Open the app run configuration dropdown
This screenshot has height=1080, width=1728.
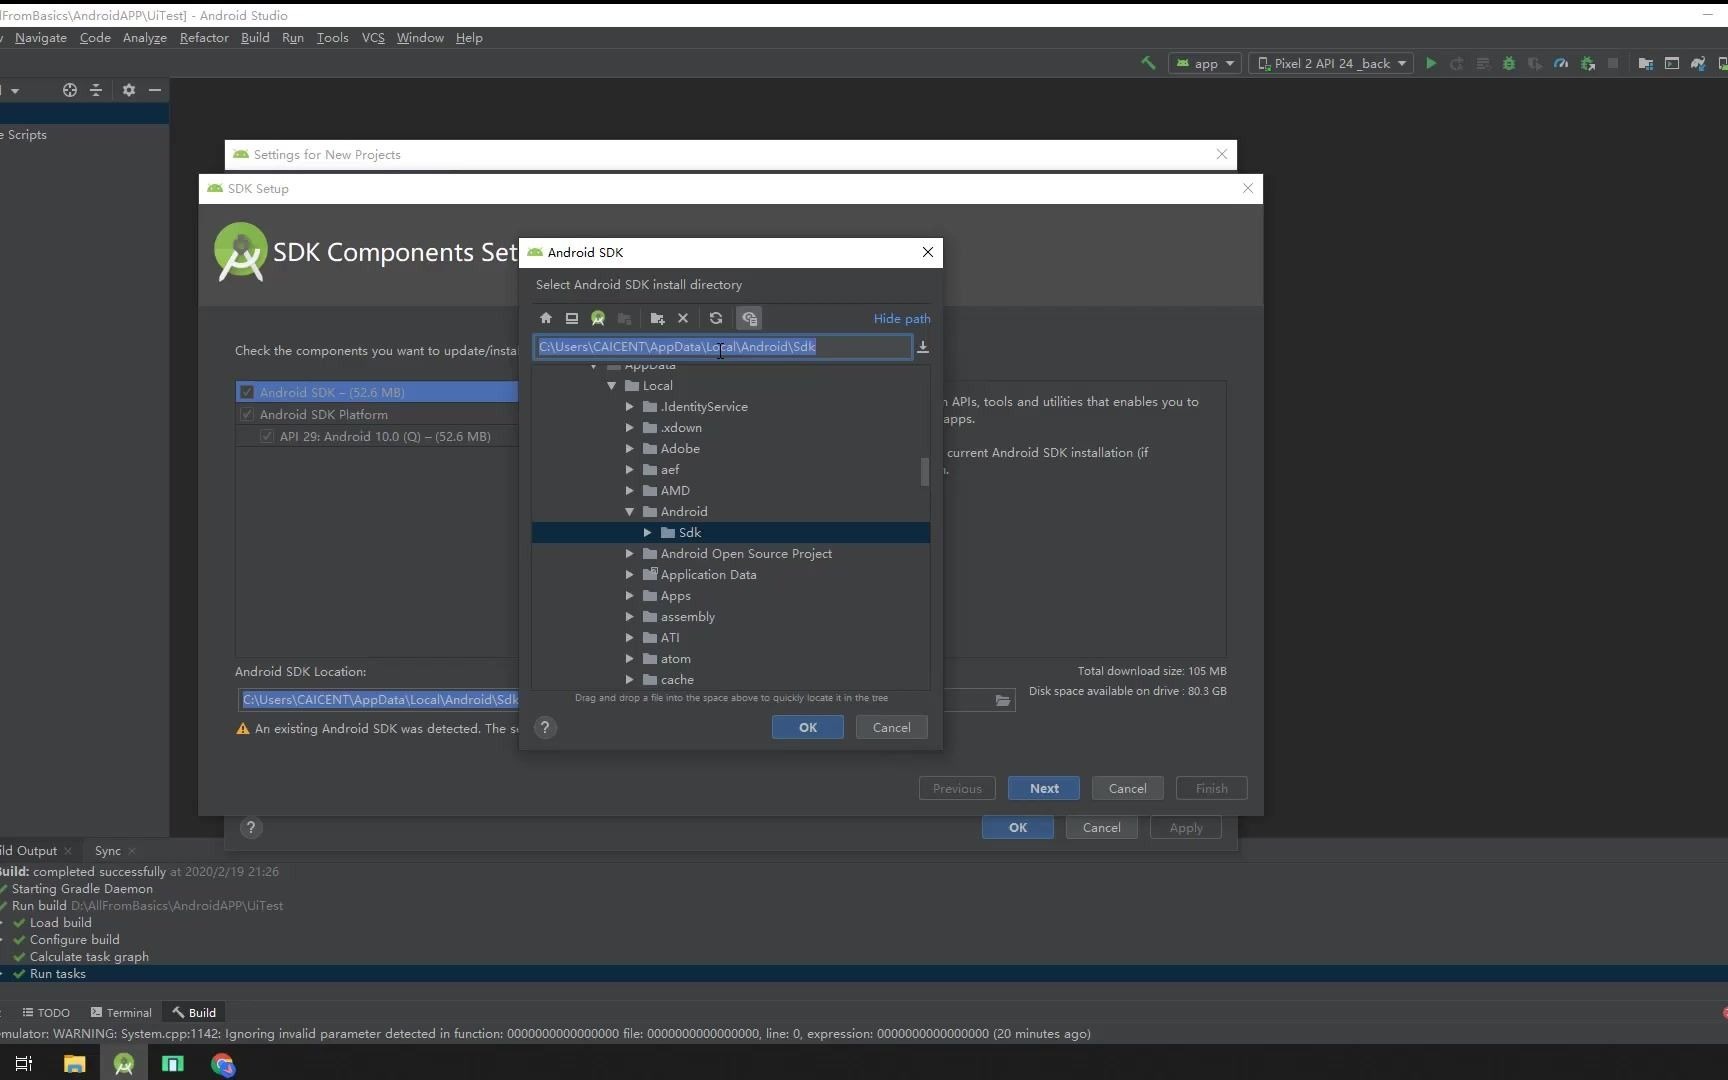point(1206,63)
